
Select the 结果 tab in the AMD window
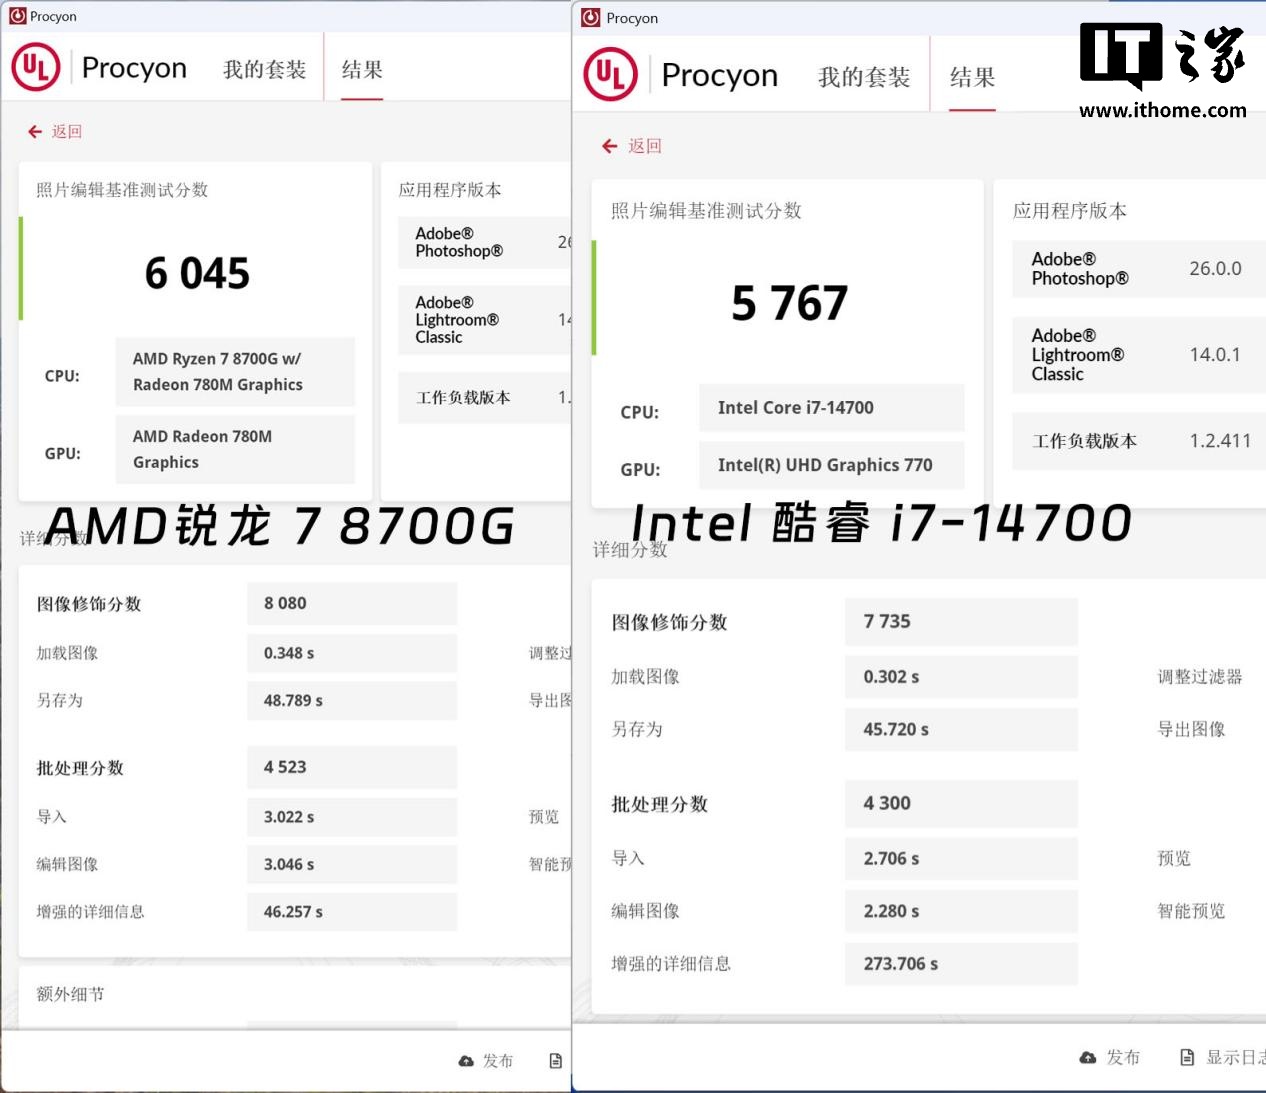tap(362, 69)
